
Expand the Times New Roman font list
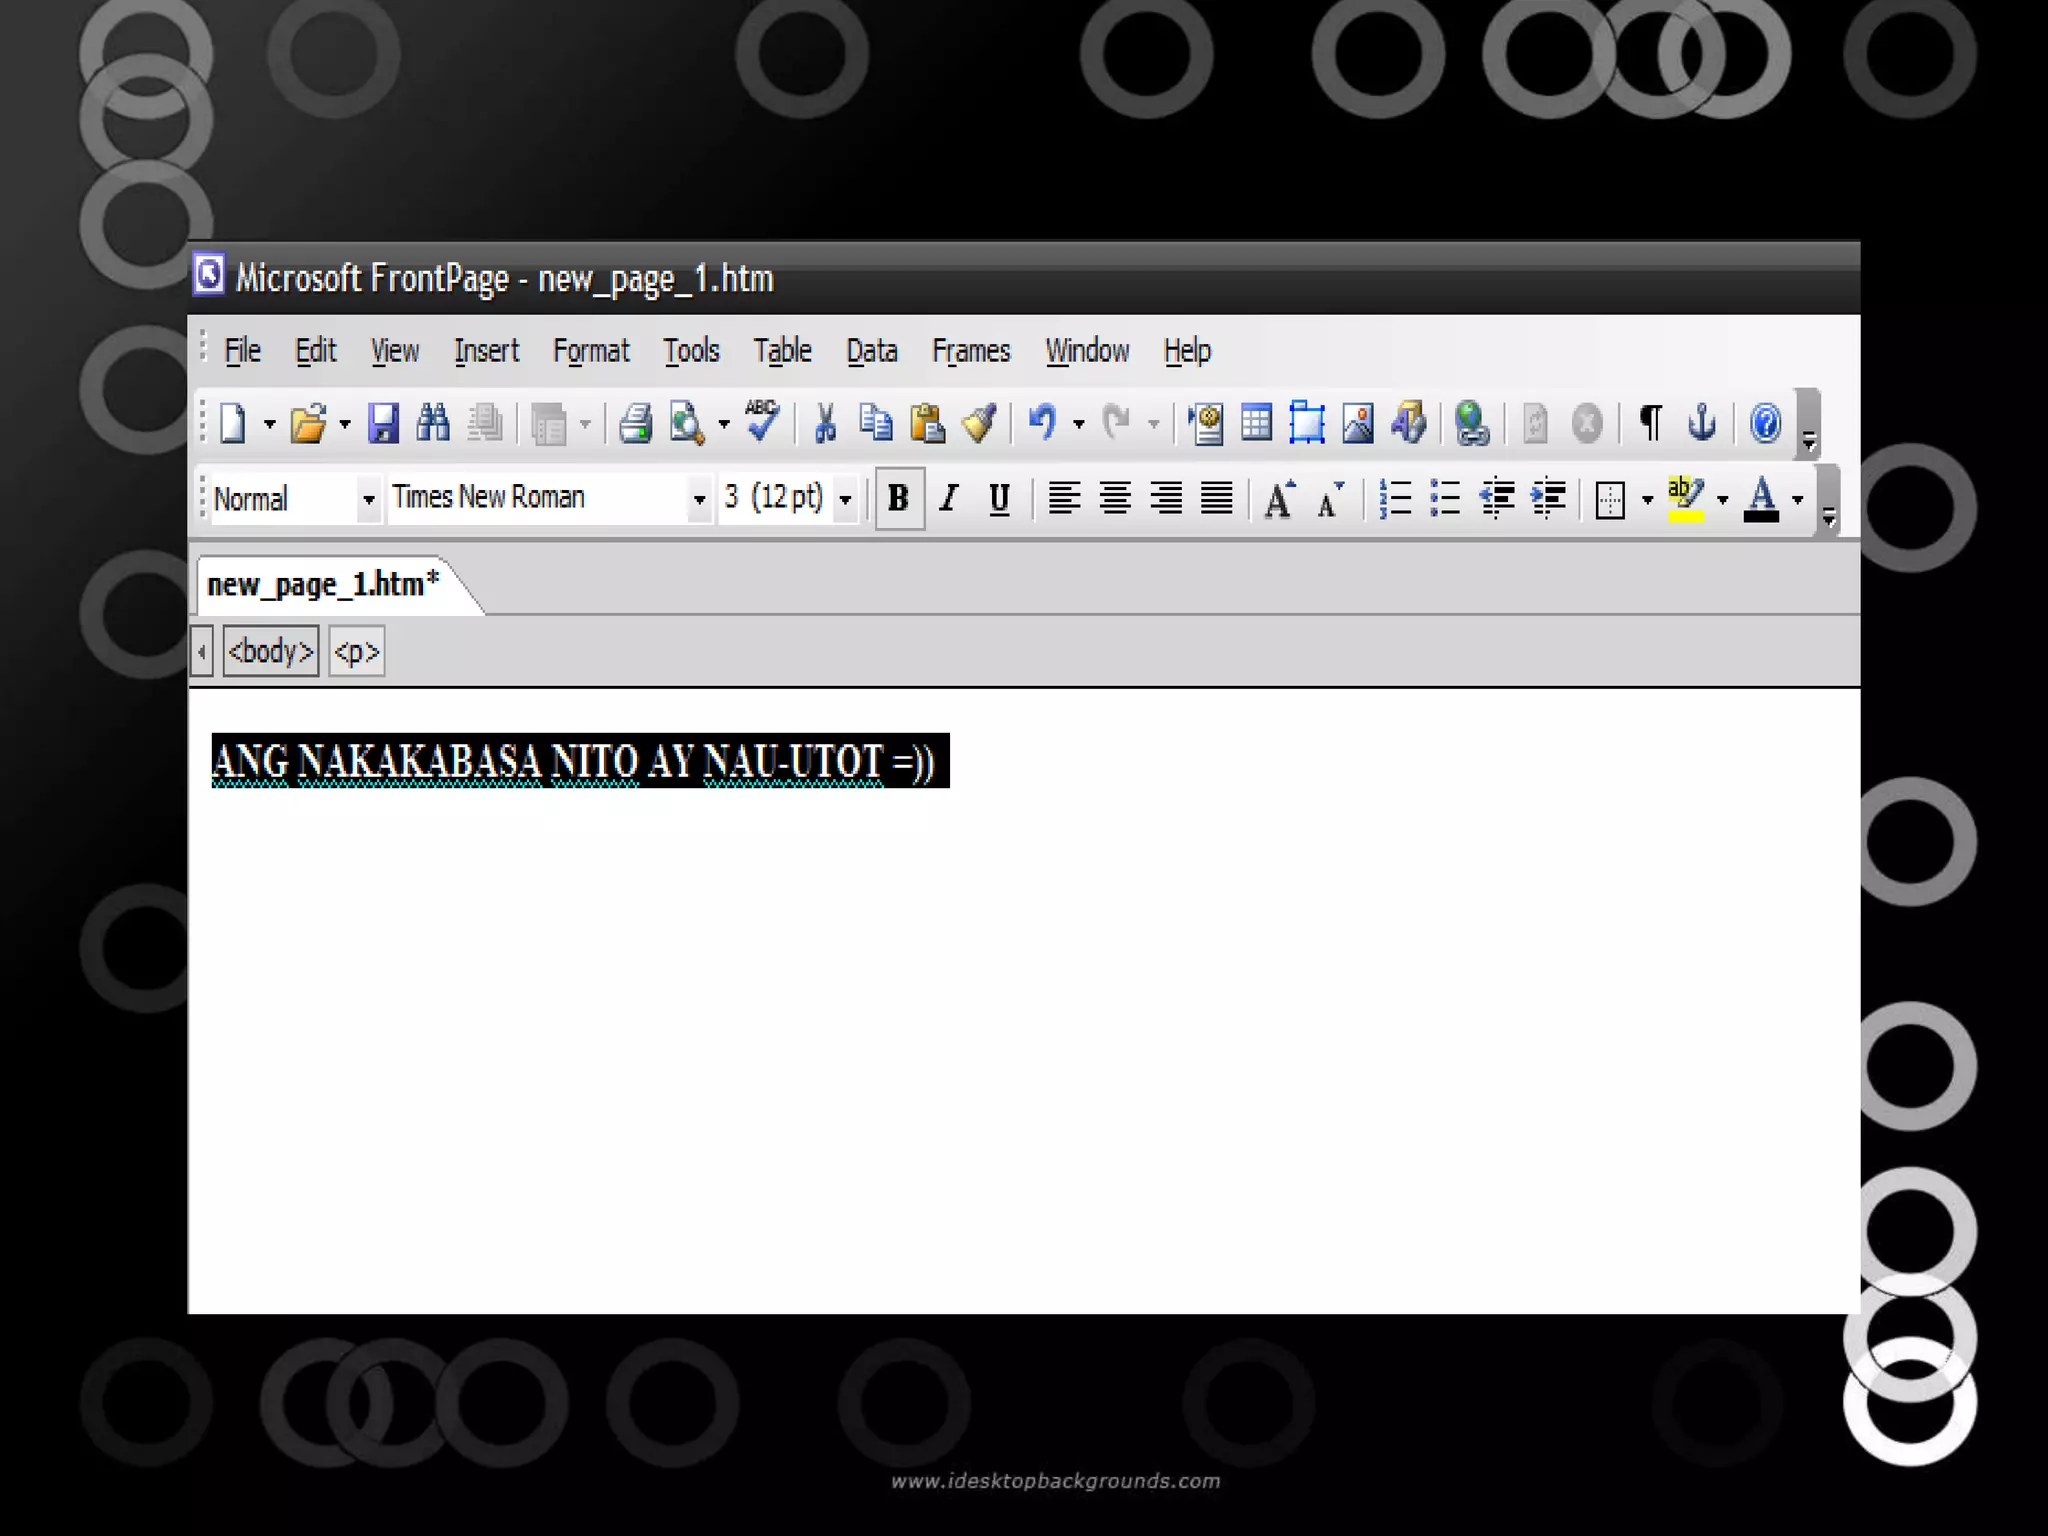coord(699,499)
